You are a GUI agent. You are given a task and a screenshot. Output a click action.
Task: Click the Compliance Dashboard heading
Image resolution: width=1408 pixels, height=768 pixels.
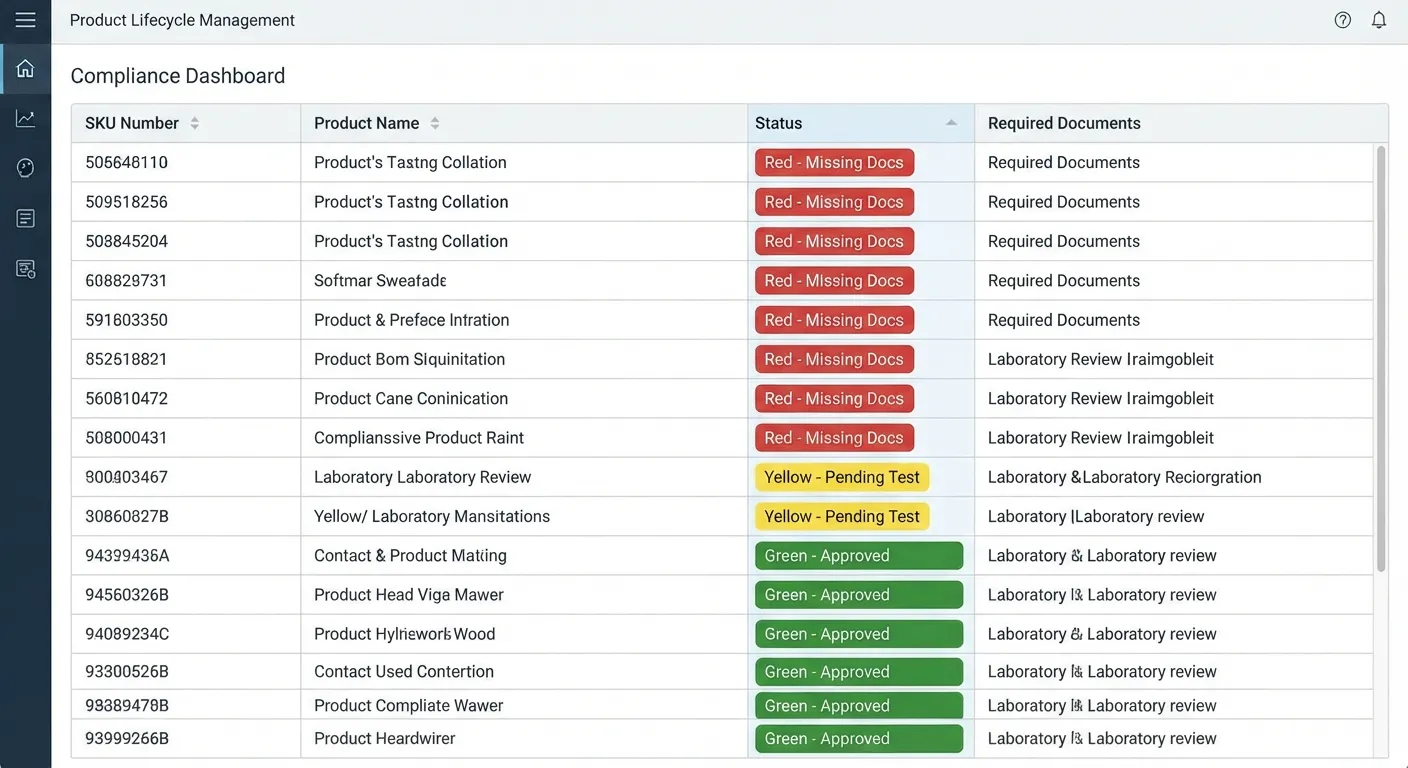pyautogui.click(x=177, y=76)
